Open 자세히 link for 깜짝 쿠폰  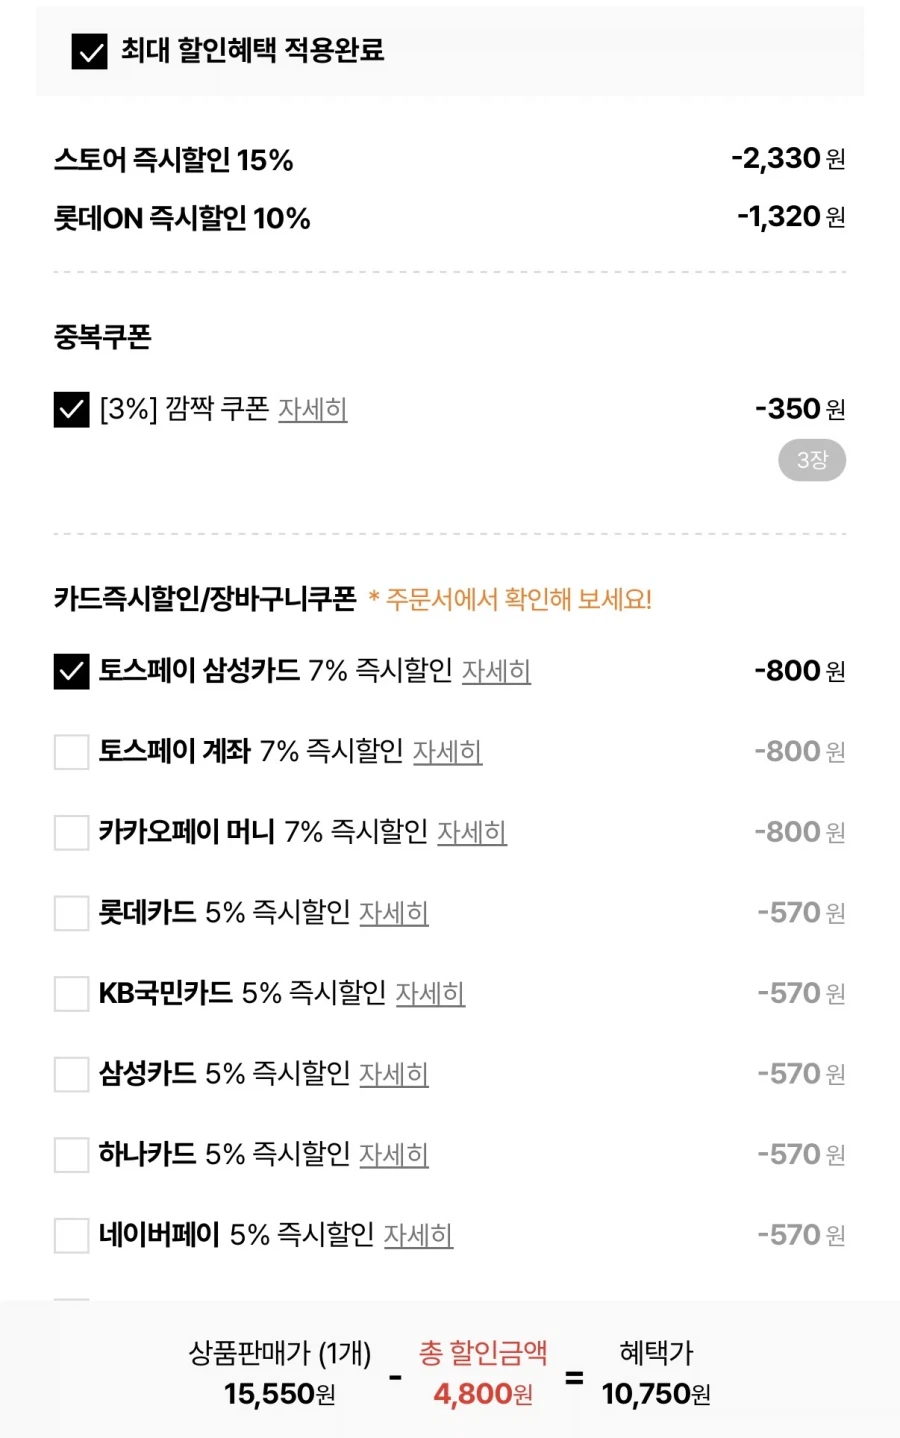tap(312, 409)
